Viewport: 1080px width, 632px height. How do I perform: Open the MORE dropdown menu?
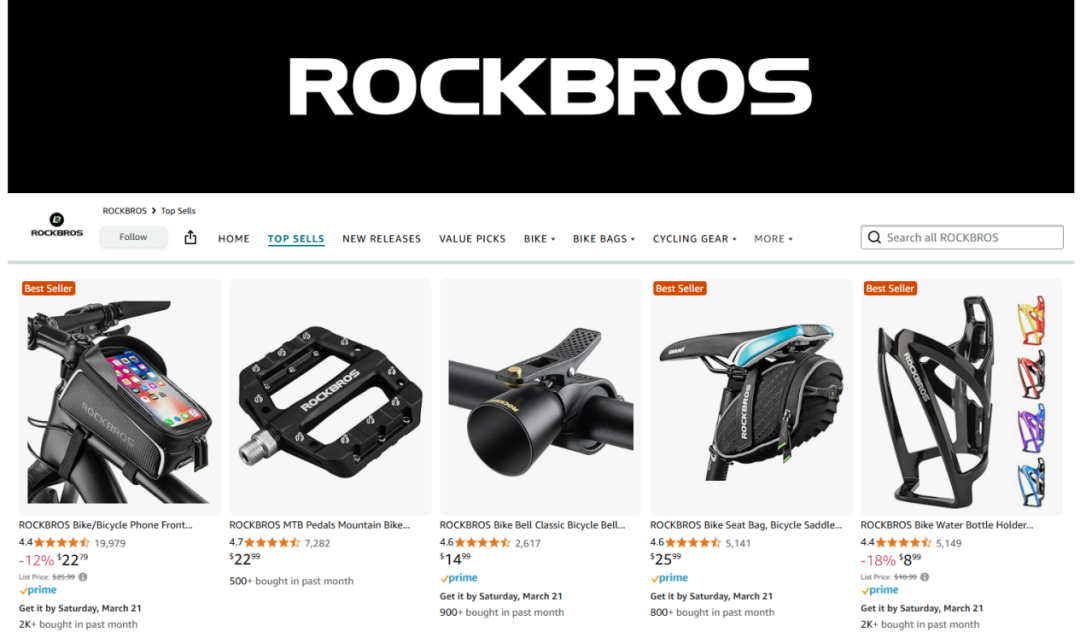(773, 239)
